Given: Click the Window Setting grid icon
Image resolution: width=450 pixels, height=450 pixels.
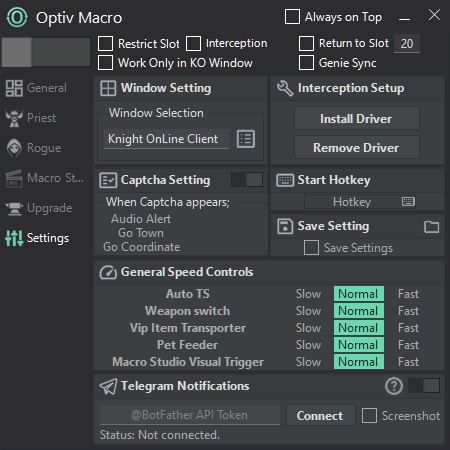Looking at the screenshot, I should coord(108,88).
